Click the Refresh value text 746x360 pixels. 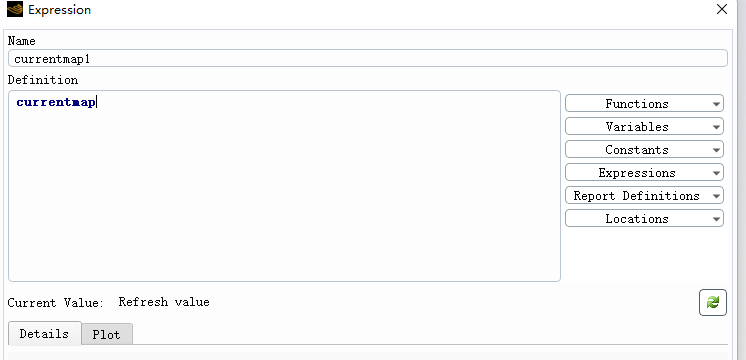[164, 302]
